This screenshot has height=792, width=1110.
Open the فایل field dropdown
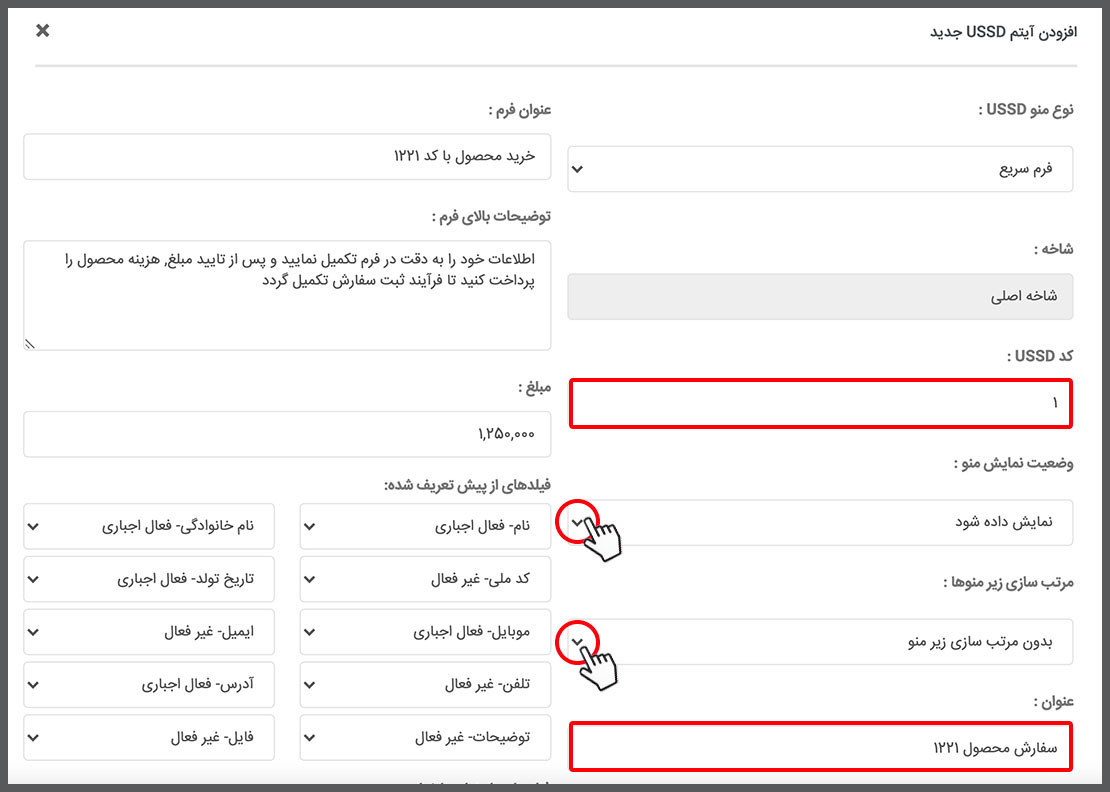pyautogui.click(x=149, y=738)
